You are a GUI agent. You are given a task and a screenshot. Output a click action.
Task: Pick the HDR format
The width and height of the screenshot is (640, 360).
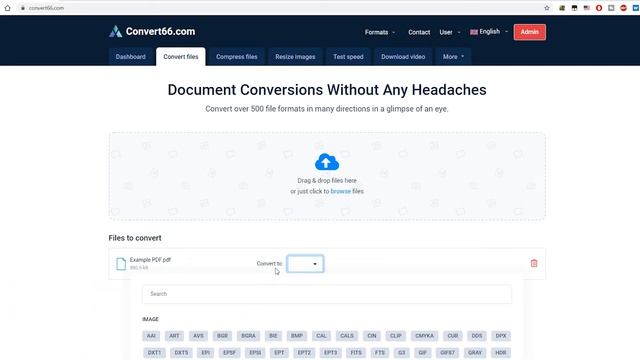point(501,352)
